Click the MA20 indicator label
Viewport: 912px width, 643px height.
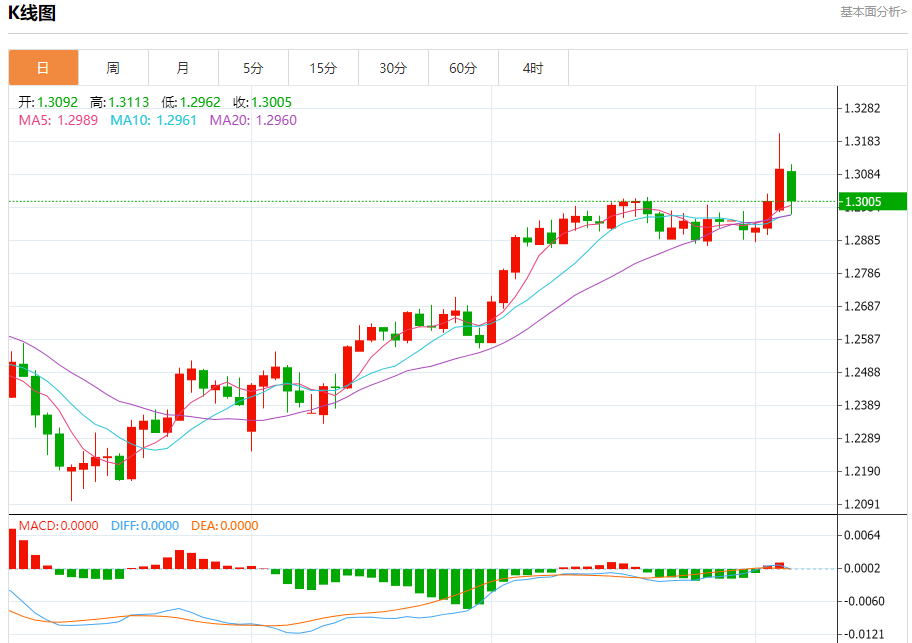(253, 120)
